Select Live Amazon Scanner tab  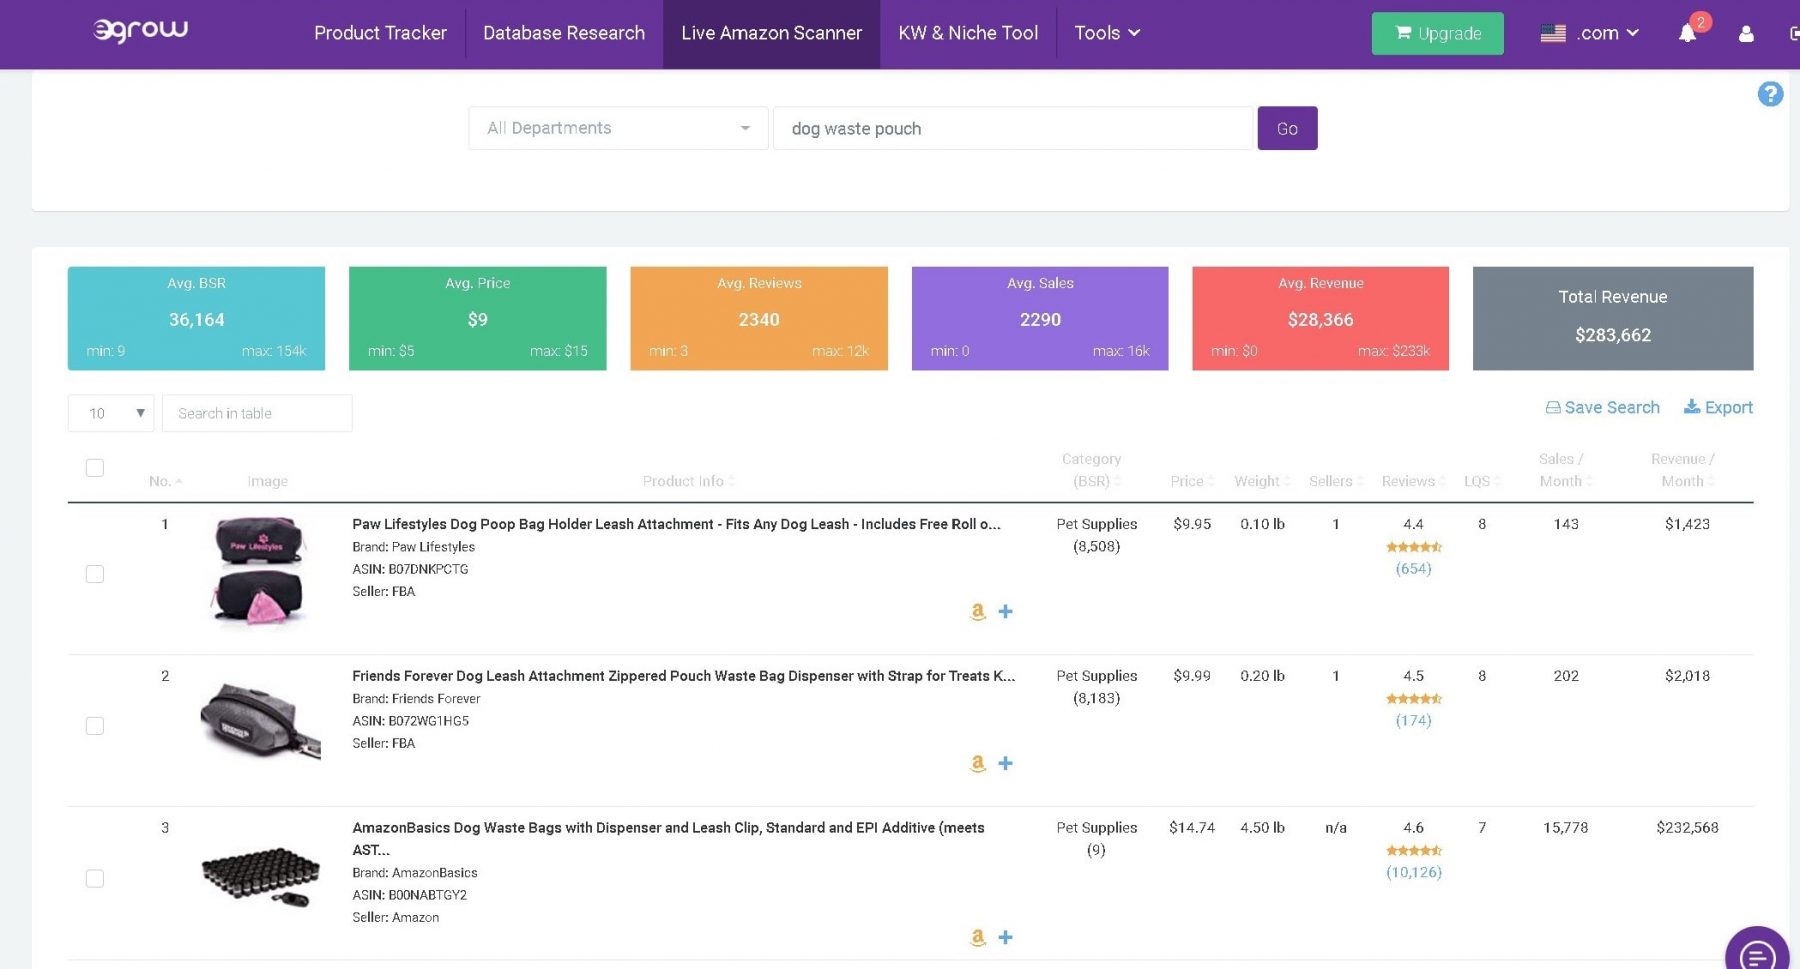tap(771, 33)
